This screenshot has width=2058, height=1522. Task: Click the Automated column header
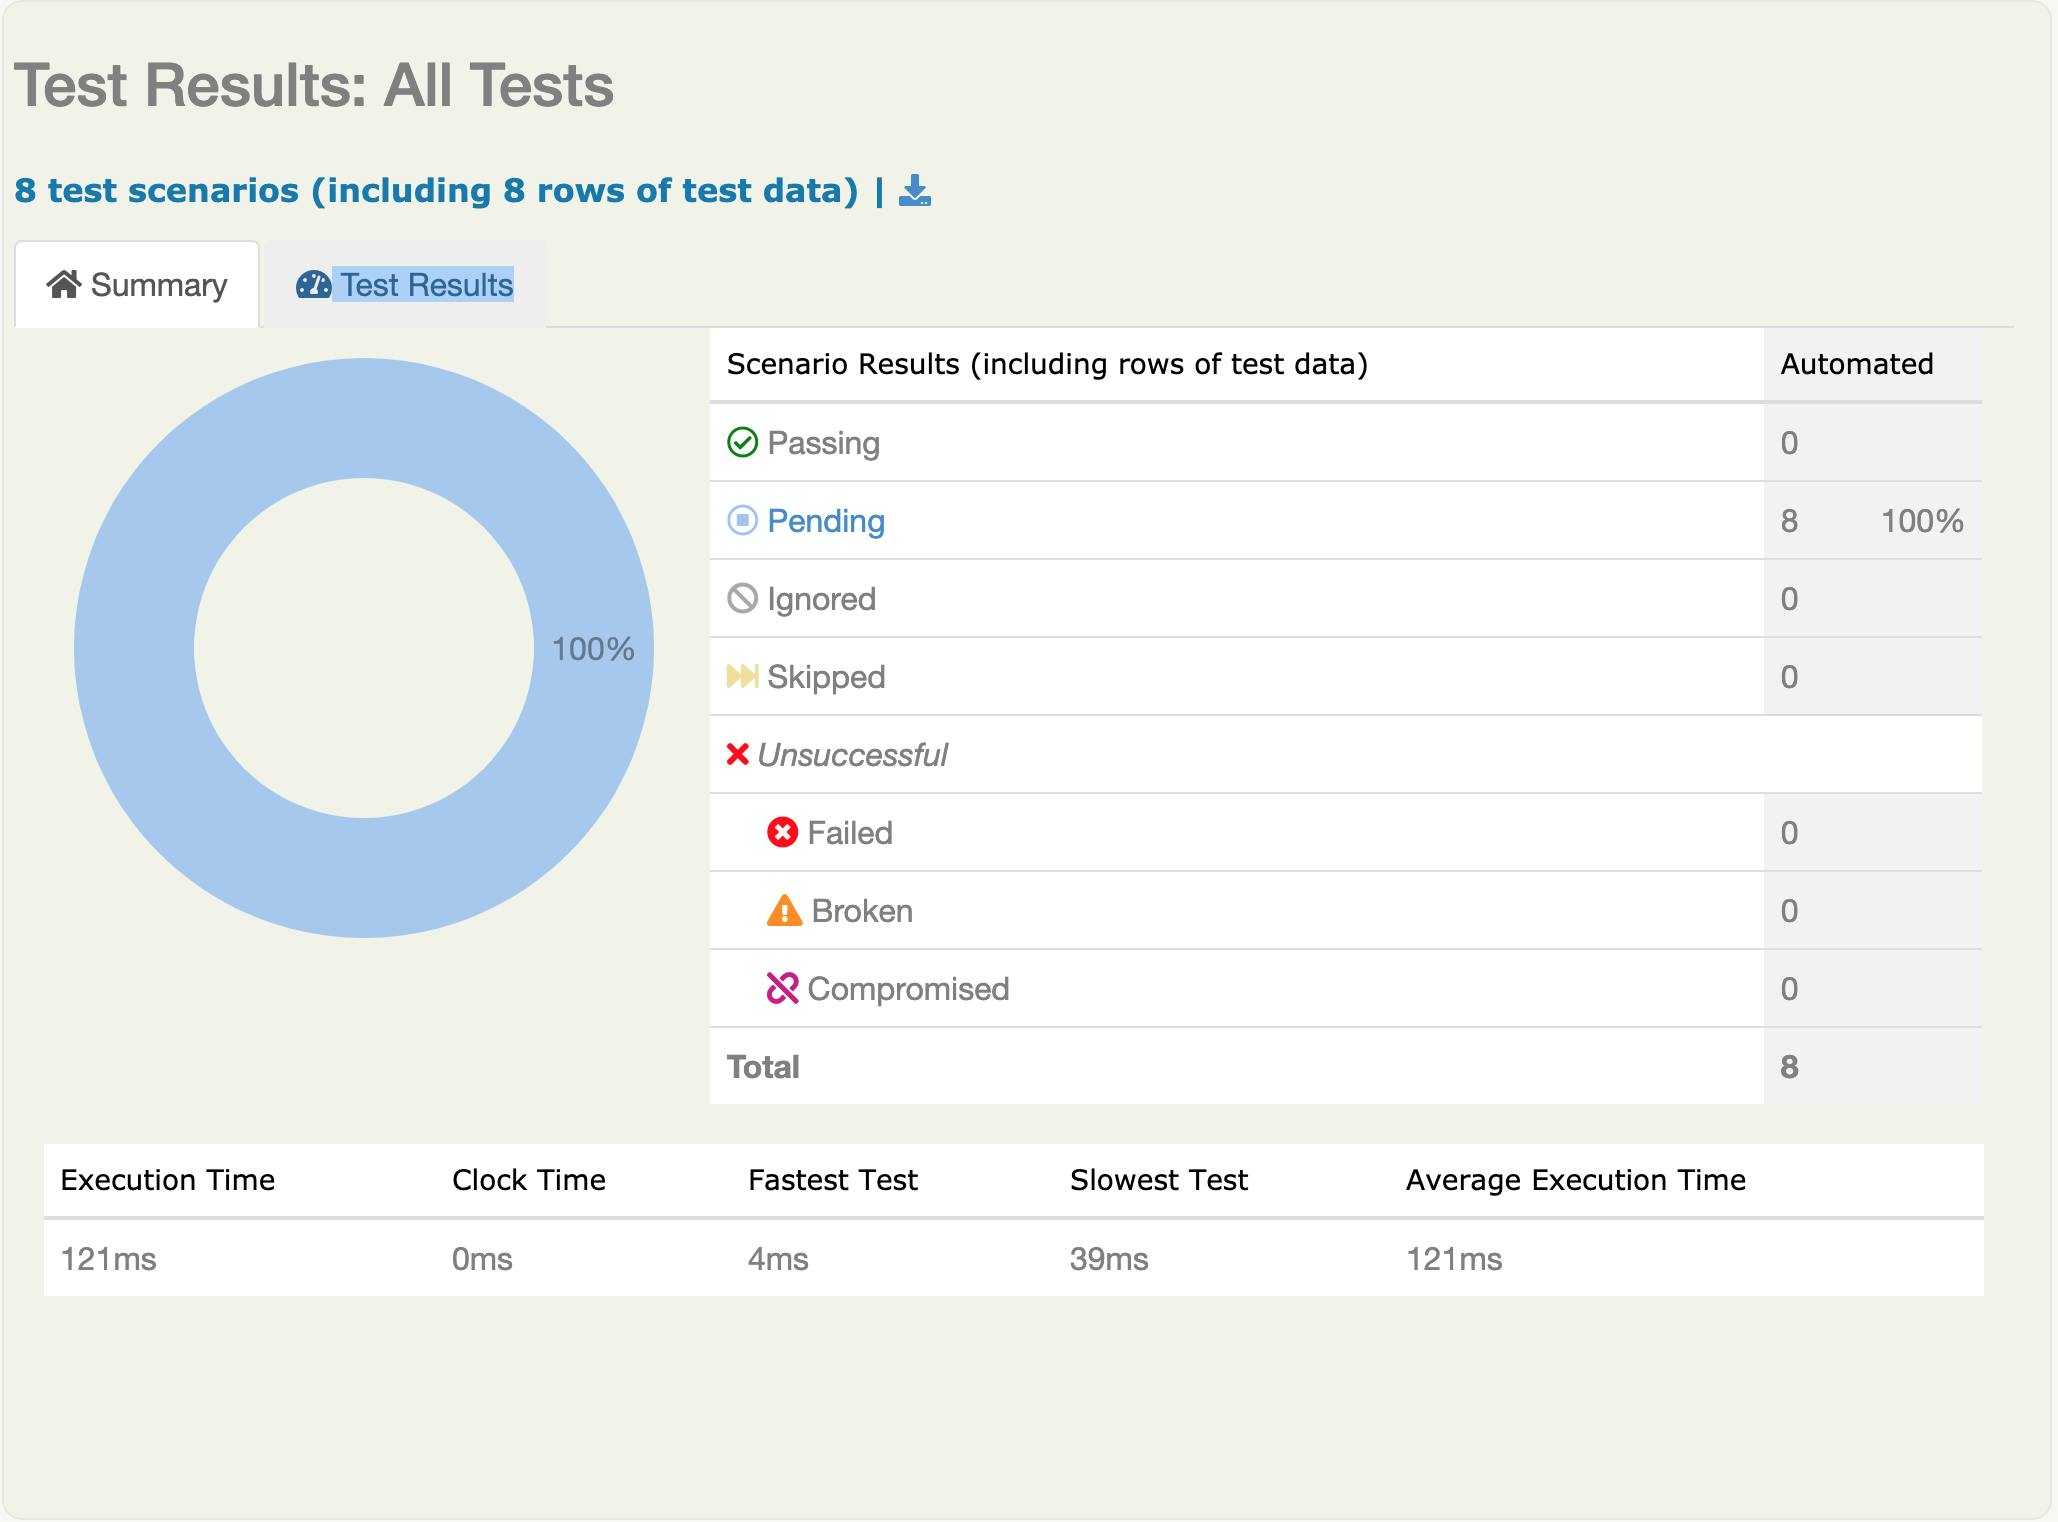[1856, 364]
